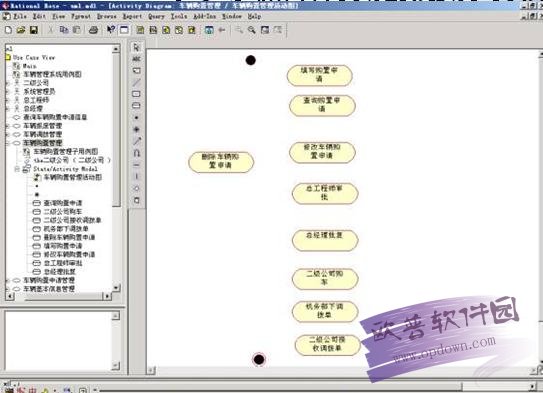Expand the 系统管理员 actor node
The height and width of the screenshot is (393, 543).
tap(7, 91)
